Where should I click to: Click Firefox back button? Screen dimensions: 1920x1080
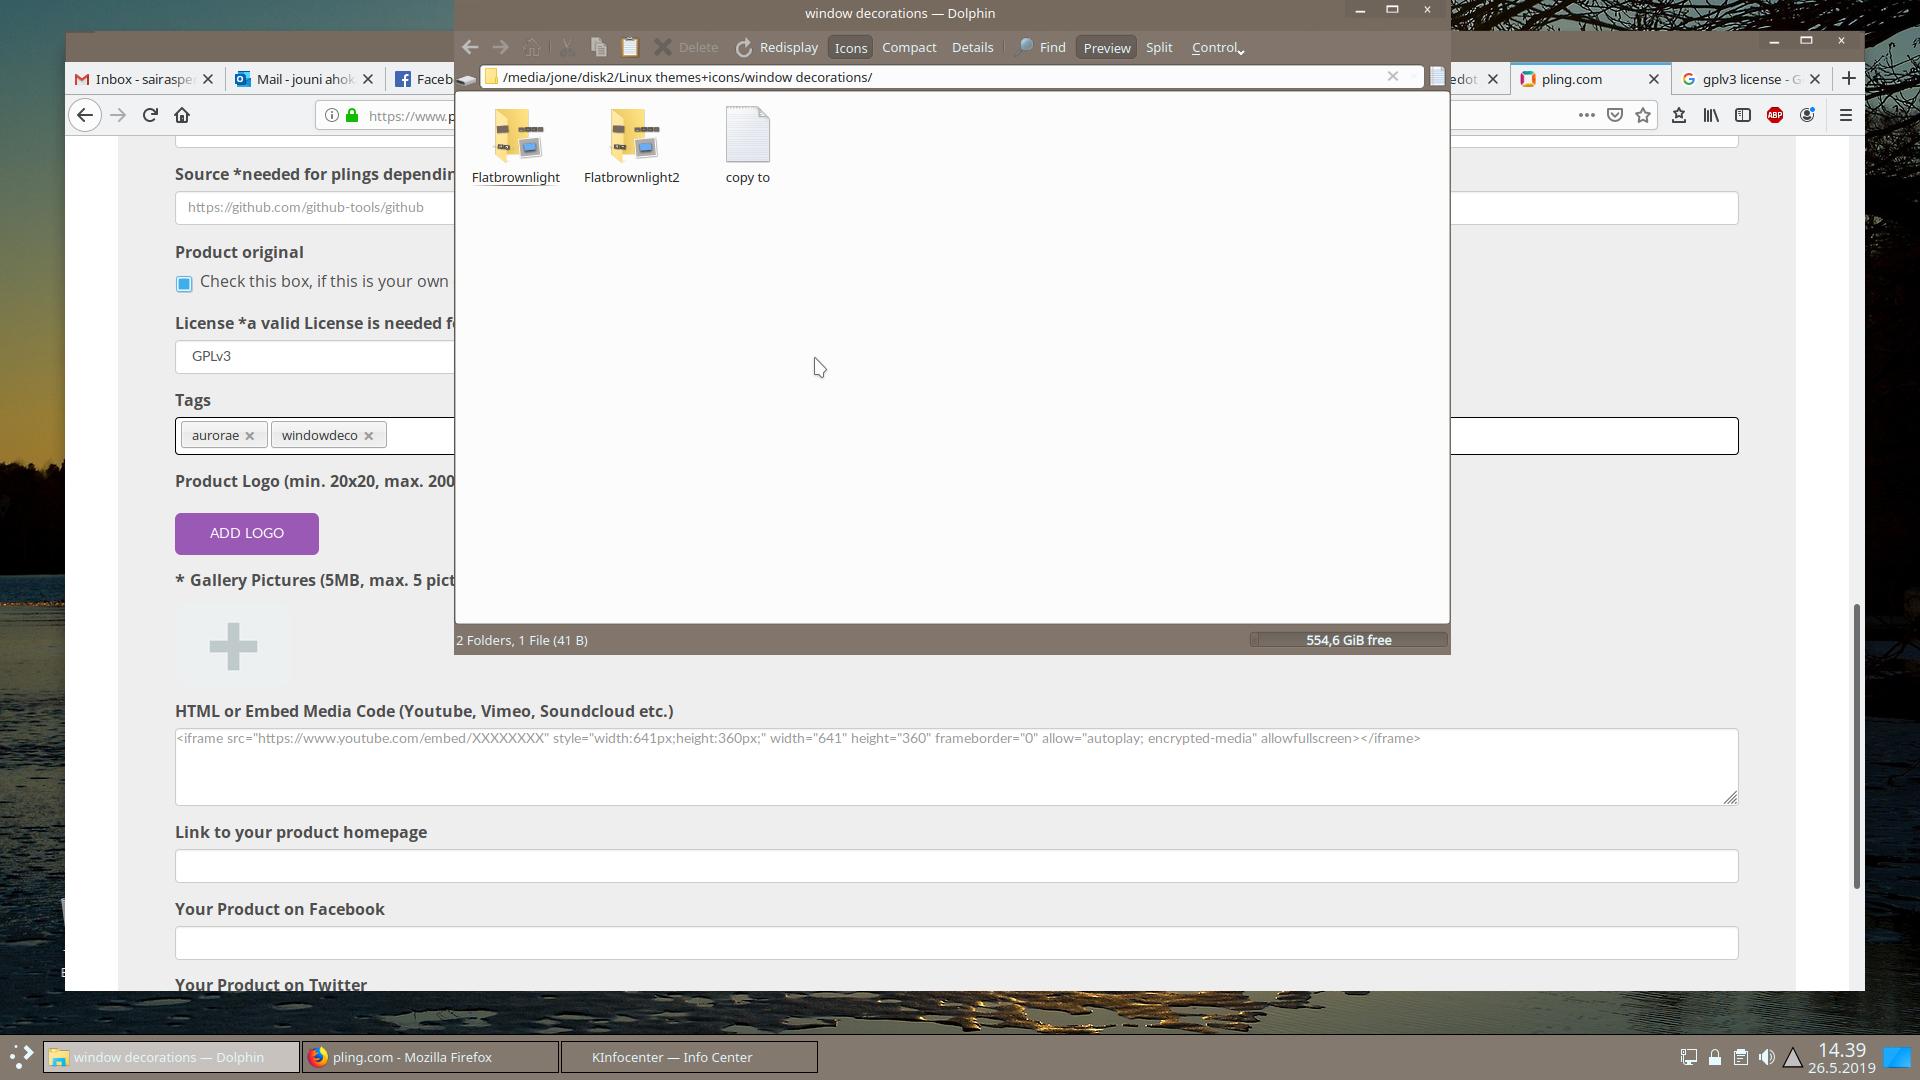coord(85,115)
